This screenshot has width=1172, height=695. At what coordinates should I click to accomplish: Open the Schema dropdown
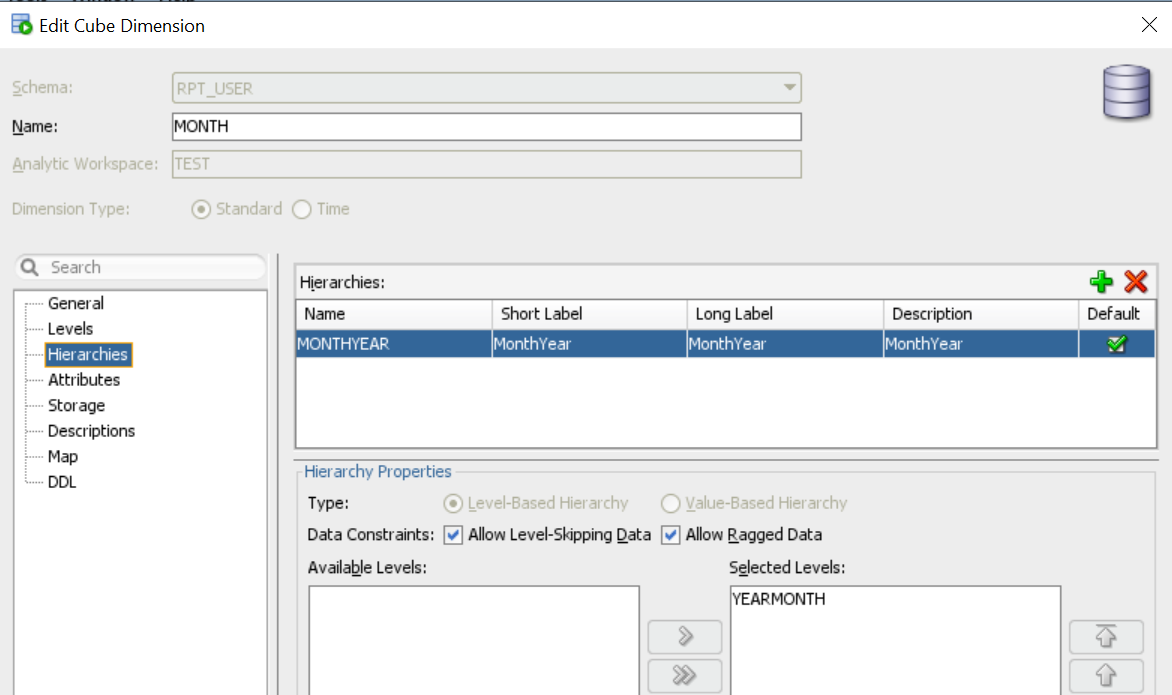[x=789, y=87]
